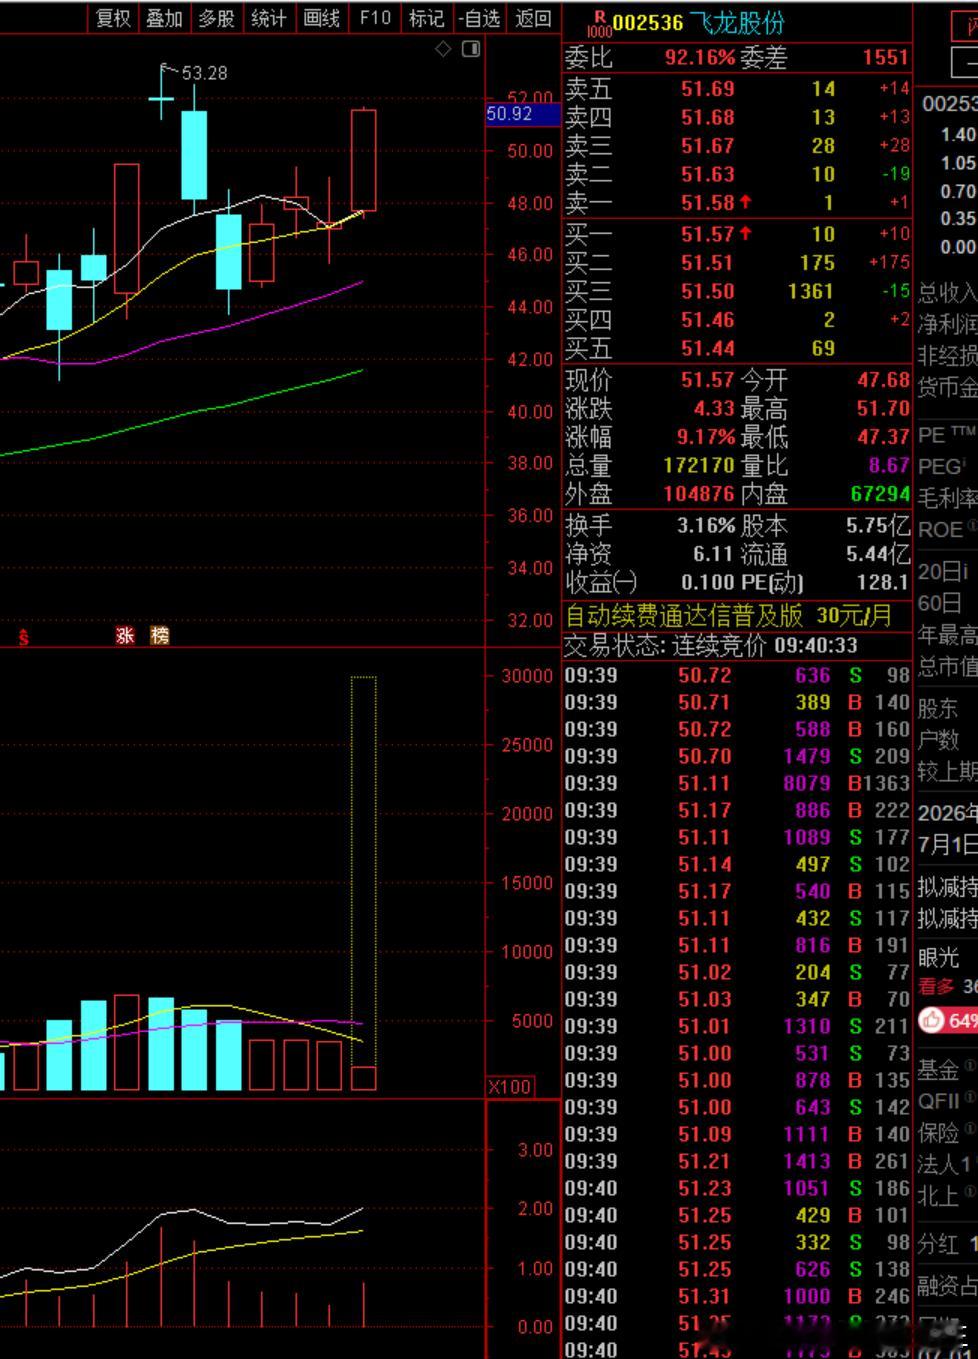Click the red $ marker below the candles

click(23, 637)
